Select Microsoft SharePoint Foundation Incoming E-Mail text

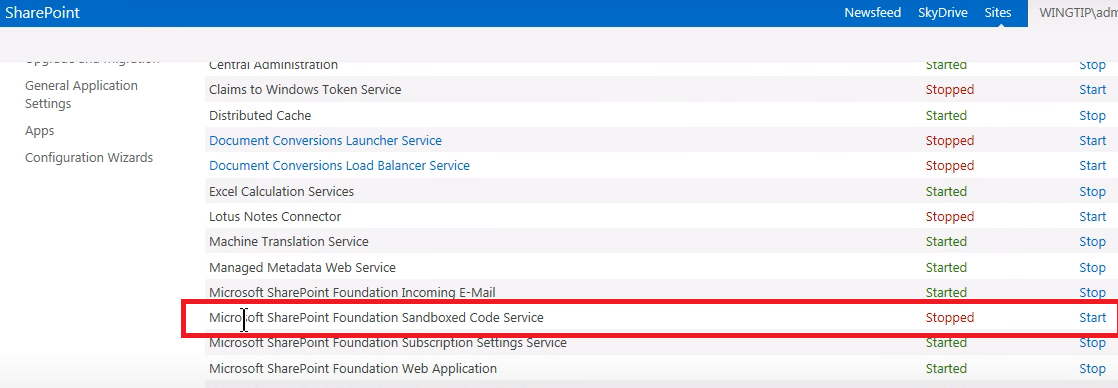click(x=352, y=292)
